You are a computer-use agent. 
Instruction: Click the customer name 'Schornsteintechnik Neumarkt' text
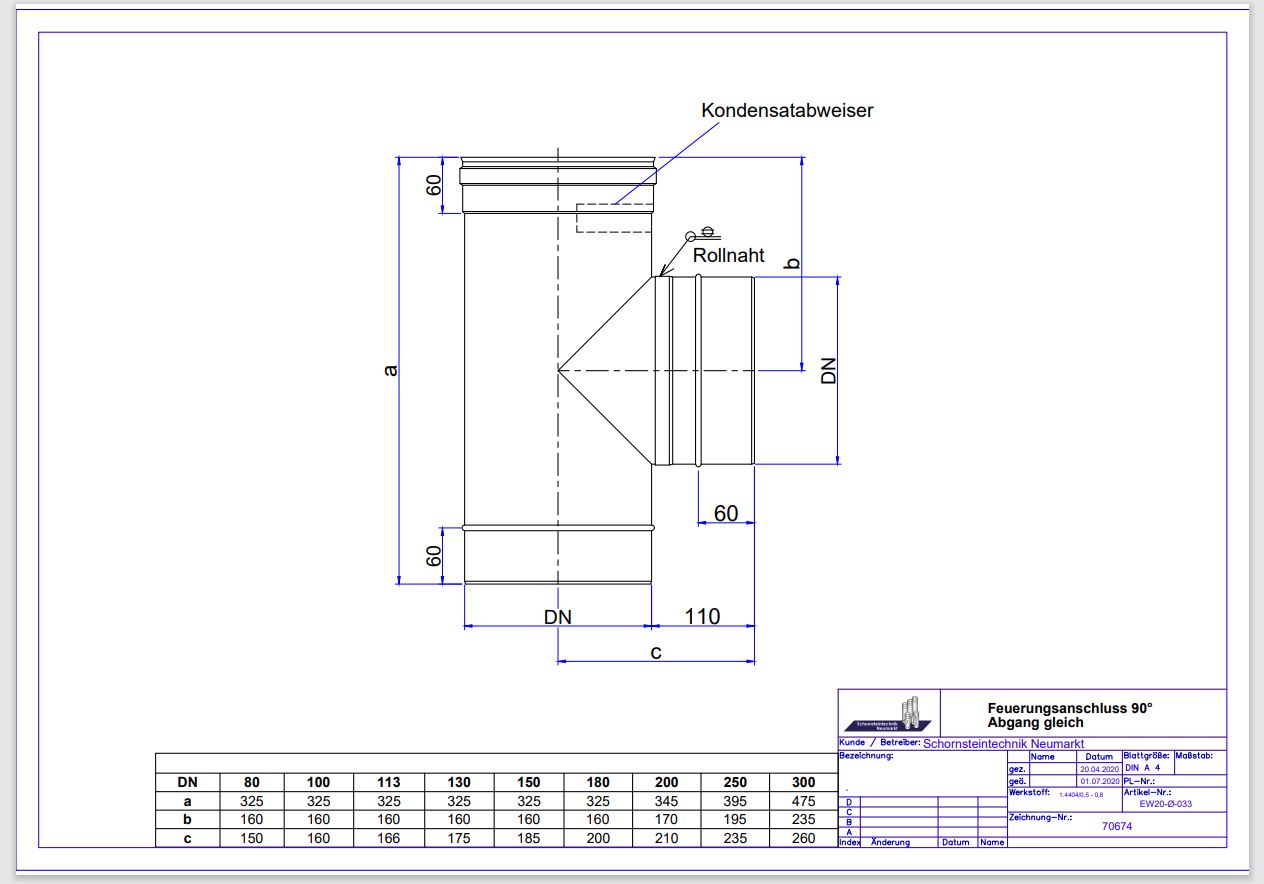1003,744
